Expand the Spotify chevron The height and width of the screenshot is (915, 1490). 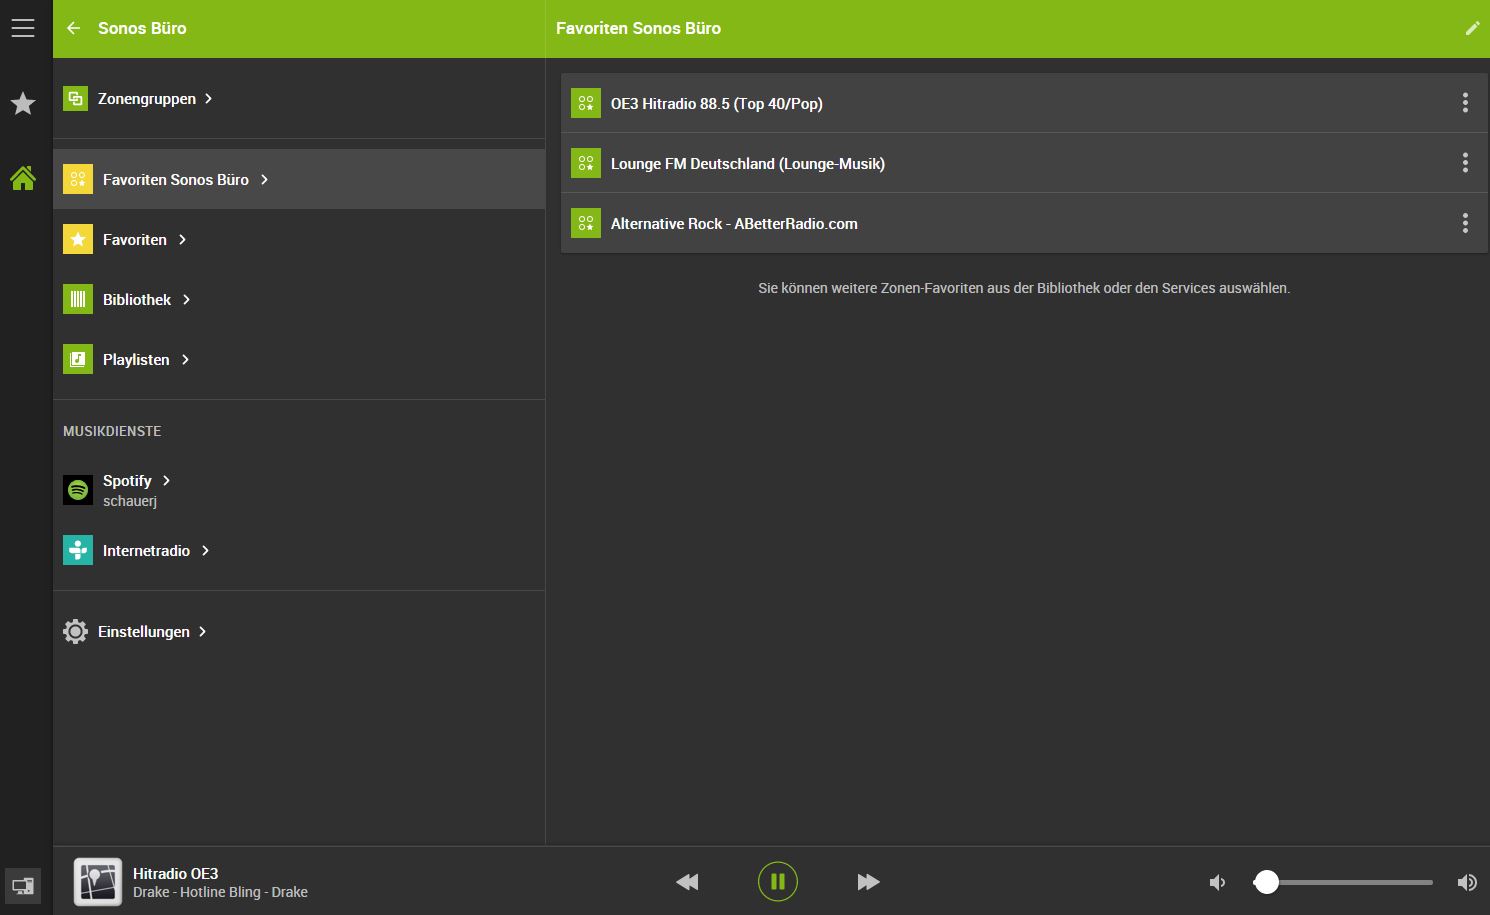(x=166, y=480)
